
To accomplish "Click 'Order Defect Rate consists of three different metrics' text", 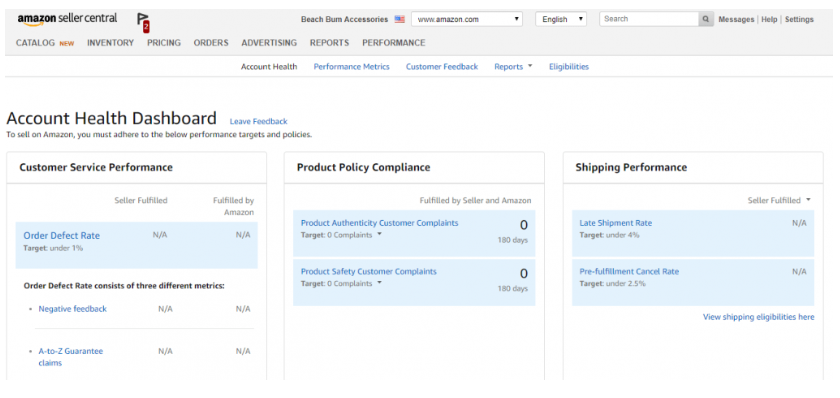I will (x=124, y=286).
